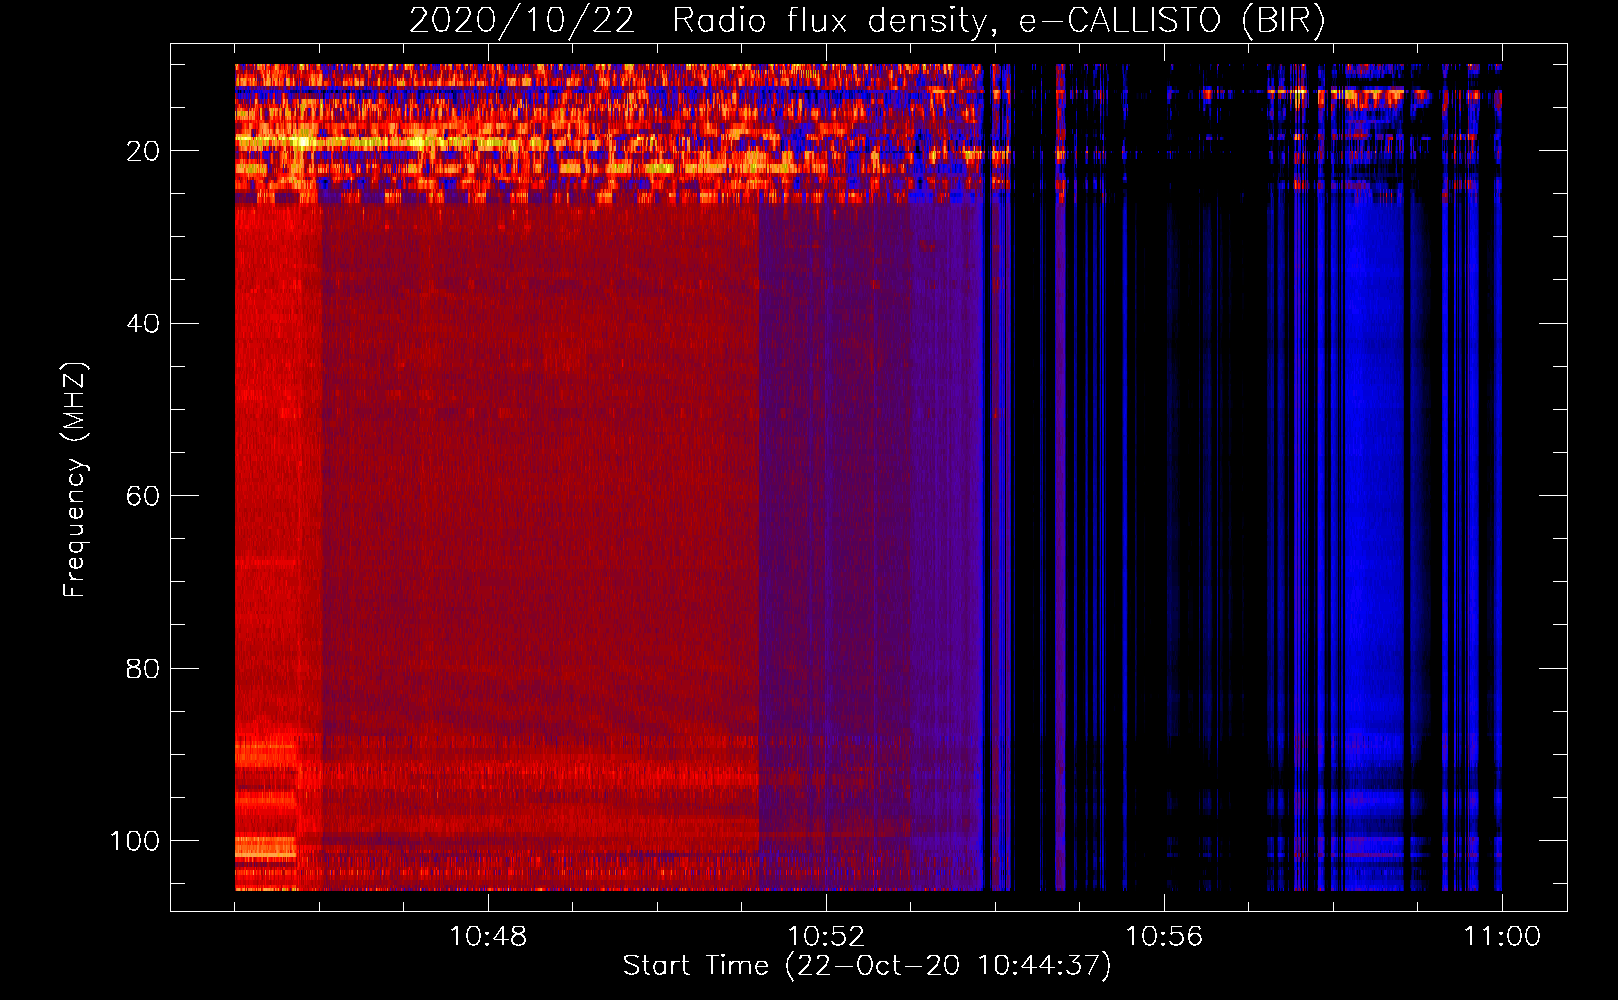Select the 60 MHz tick label
Viewport: 1618px width, 1000px height.
[143, 496]
